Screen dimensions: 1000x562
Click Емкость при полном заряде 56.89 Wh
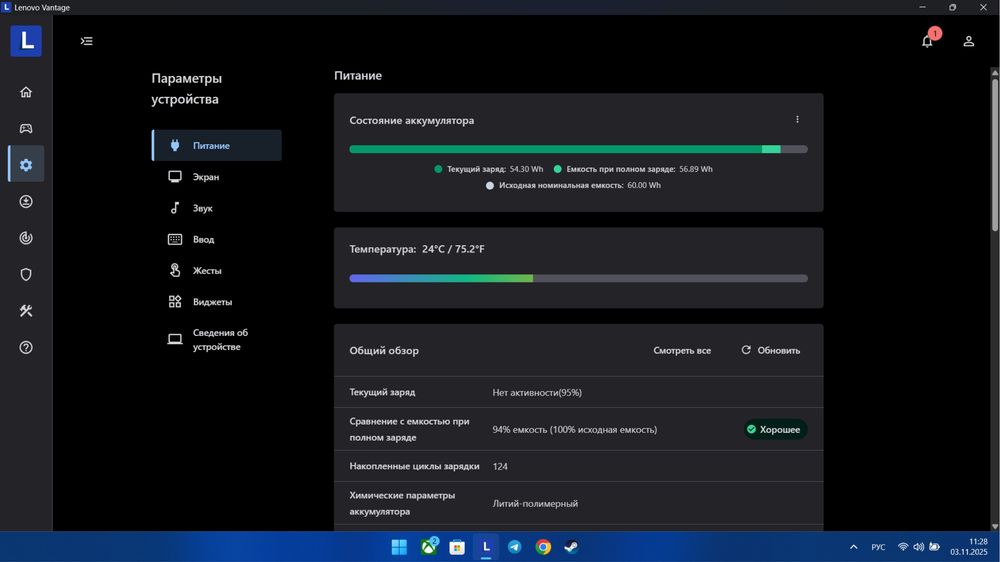633,169
